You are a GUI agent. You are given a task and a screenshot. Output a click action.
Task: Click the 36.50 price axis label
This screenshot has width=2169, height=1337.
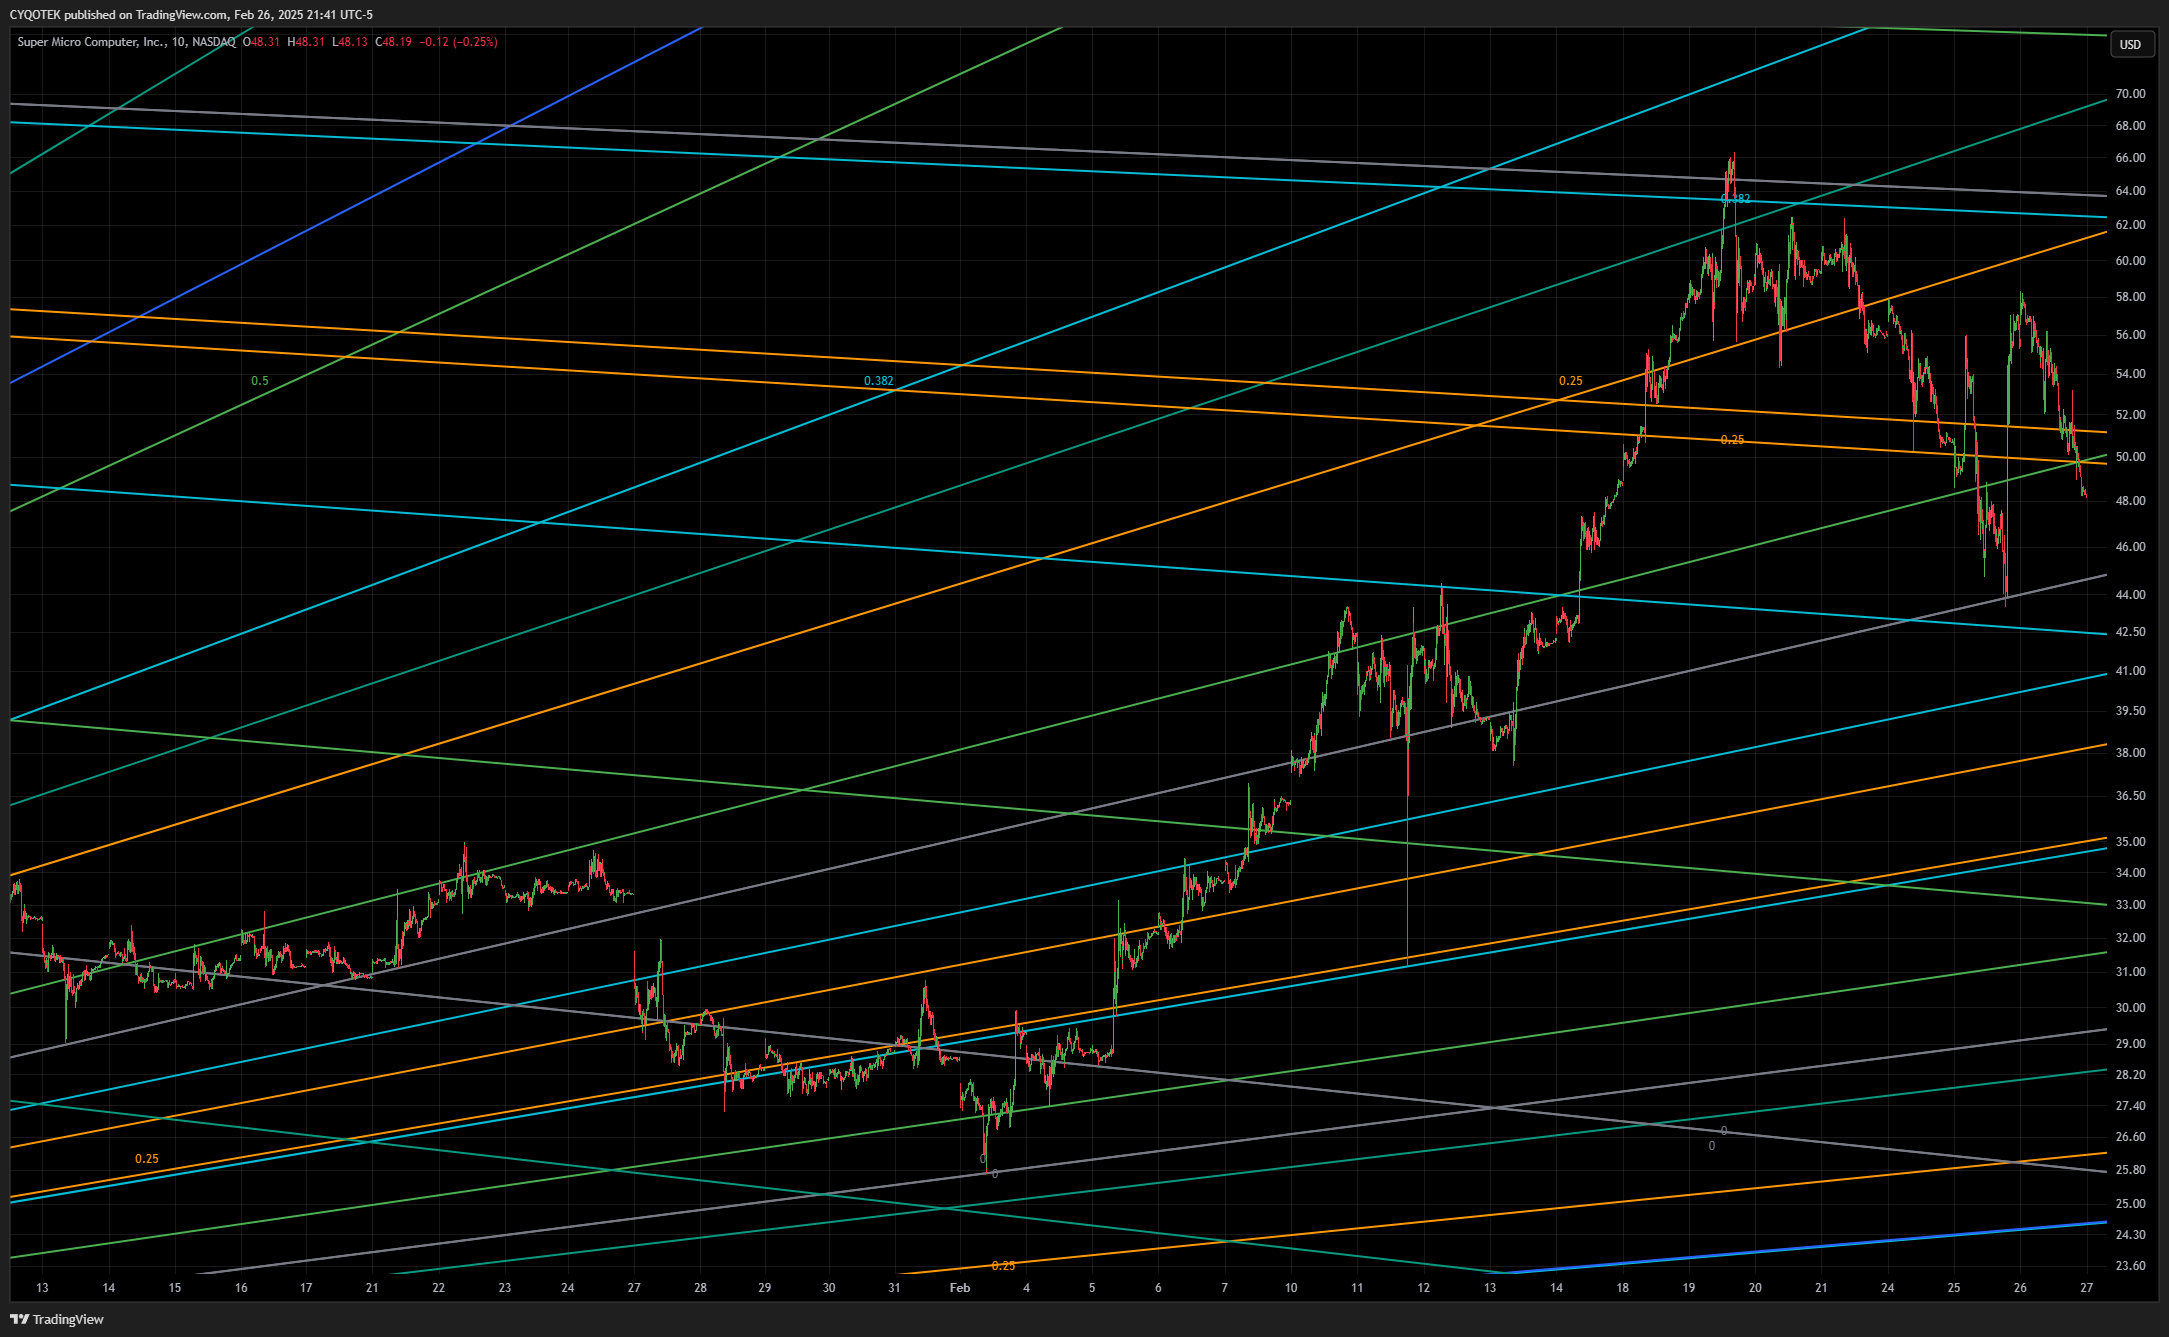click(x=2130, y=796)
